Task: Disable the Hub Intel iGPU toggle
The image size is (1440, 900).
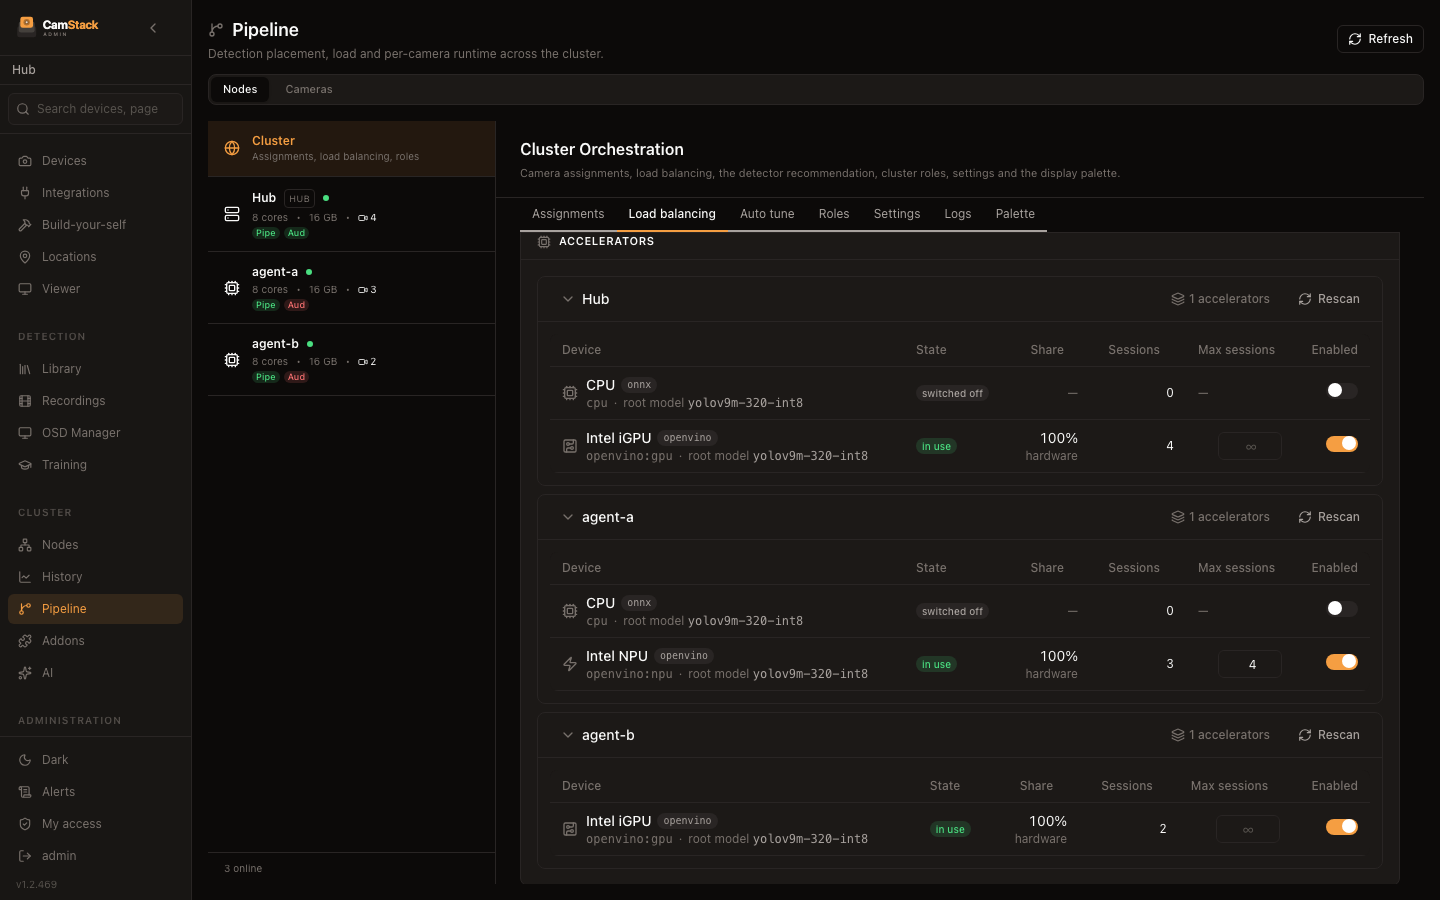Action: (1342, 444)
